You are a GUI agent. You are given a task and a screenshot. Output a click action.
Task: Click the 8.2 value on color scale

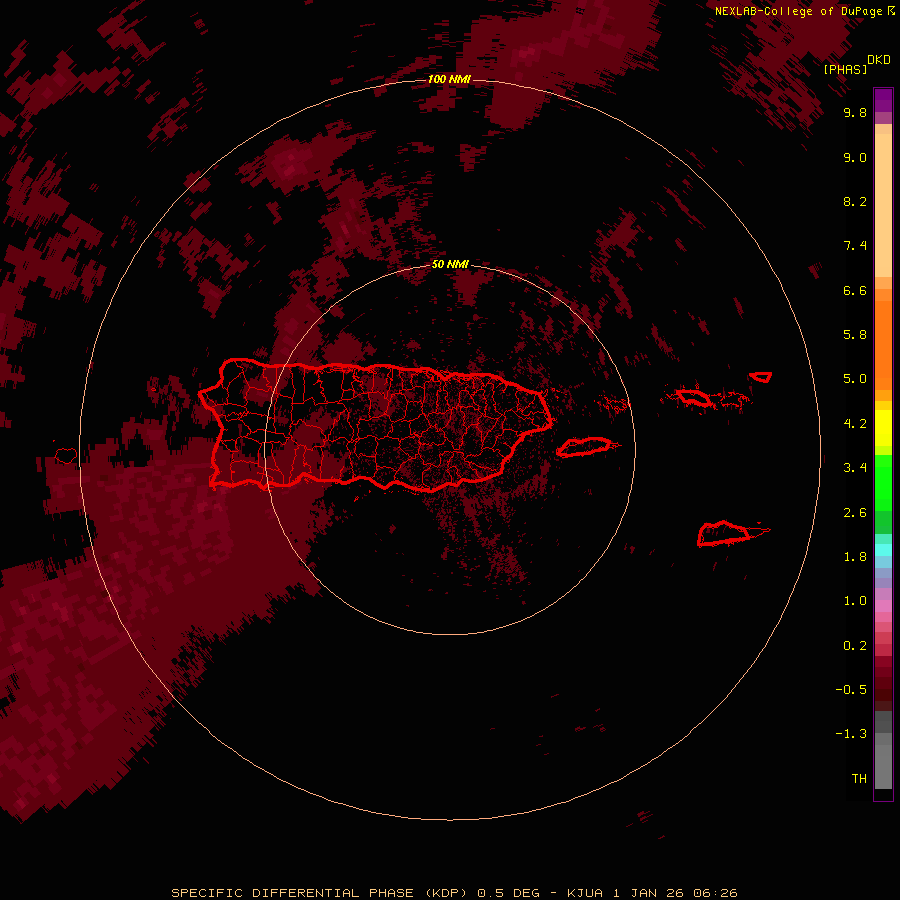[x=855, y=201]
